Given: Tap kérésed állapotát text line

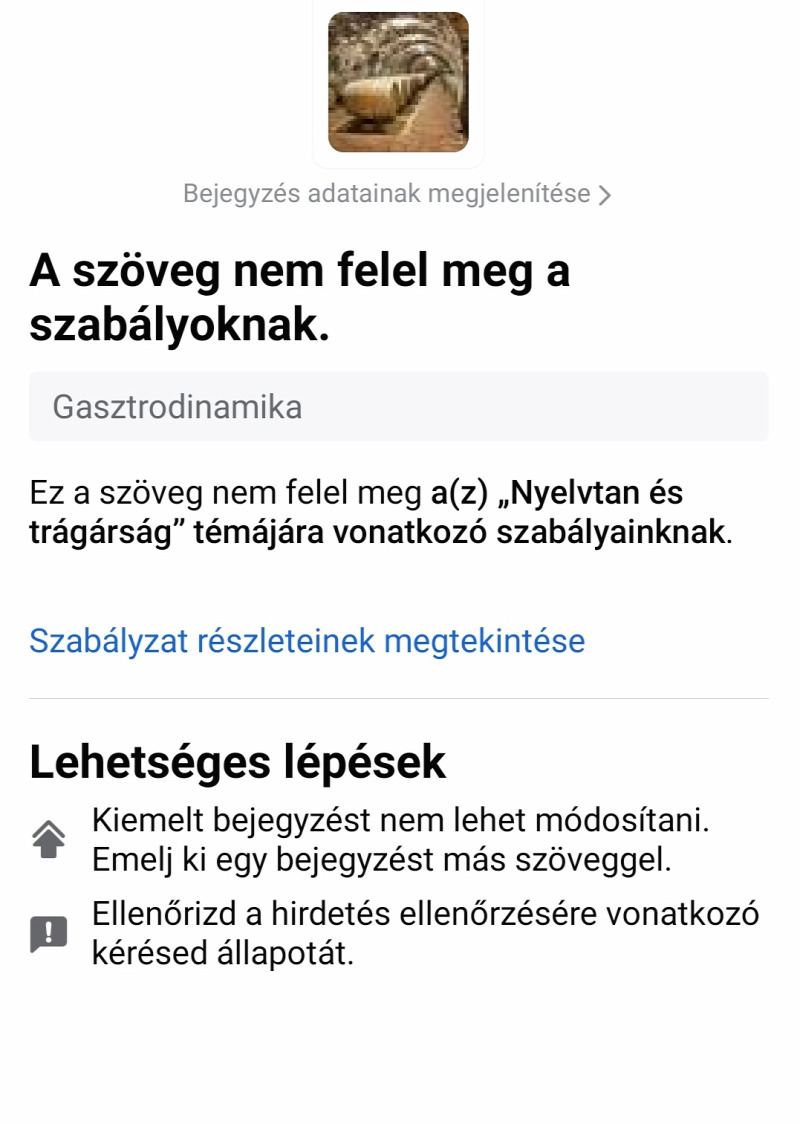Looking at the screenshot, I should (x=223, y=953).
